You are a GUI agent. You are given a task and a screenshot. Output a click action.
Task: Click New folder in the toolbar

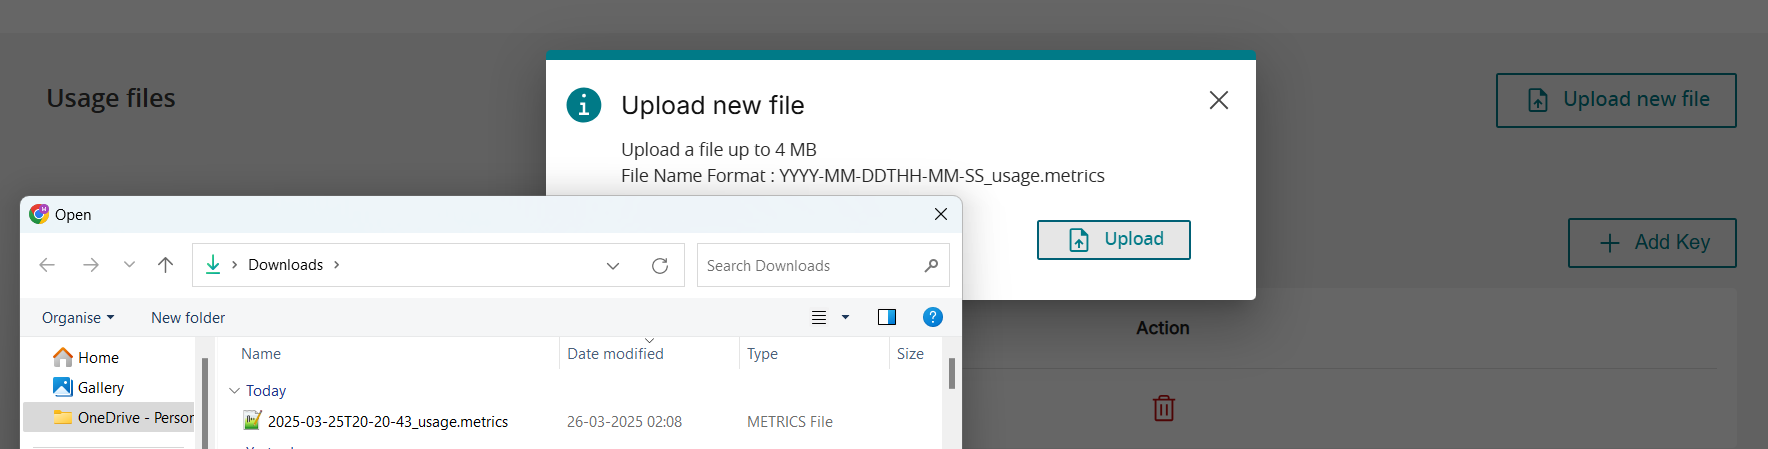point(188,318)
